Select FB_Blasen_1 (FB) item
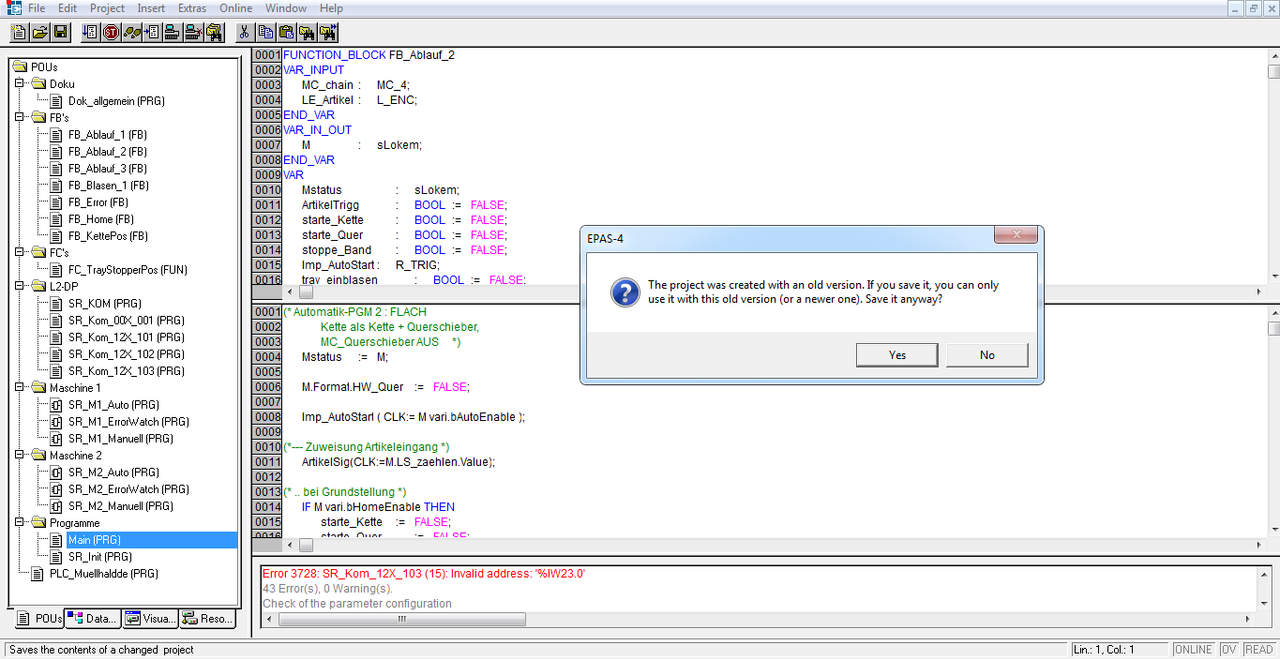 (x=108, y=185)
